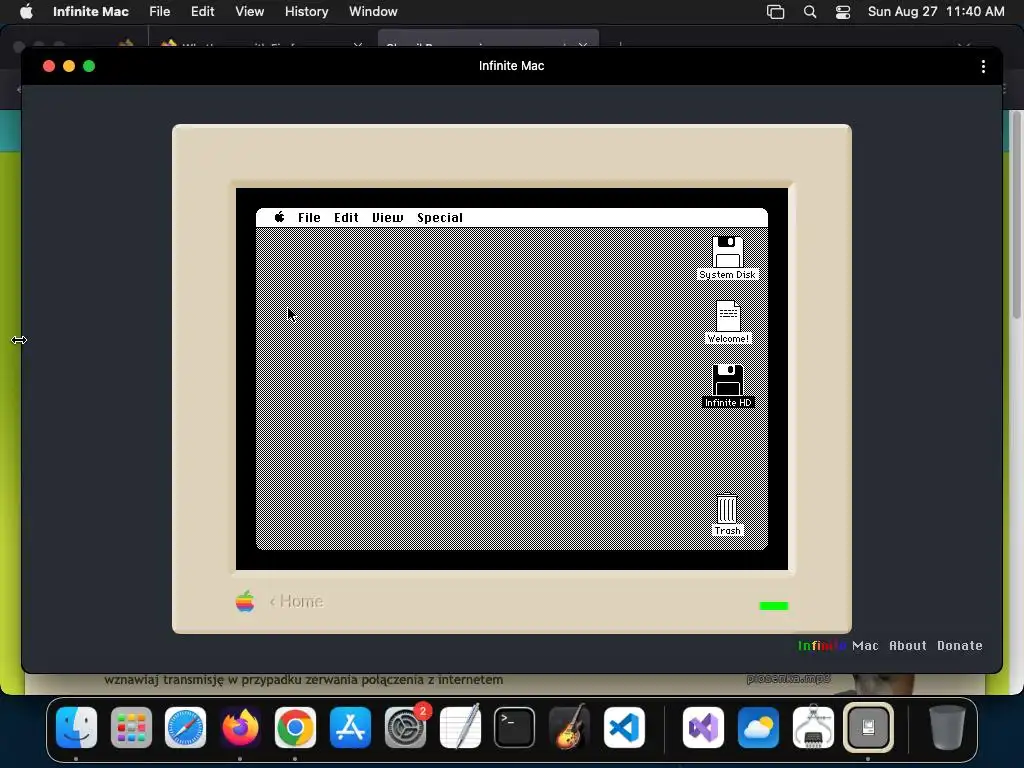The height and width of the screenshot is (768, 1024).
Task: Open Control Center in menu bar
Action: coord(843,12)
